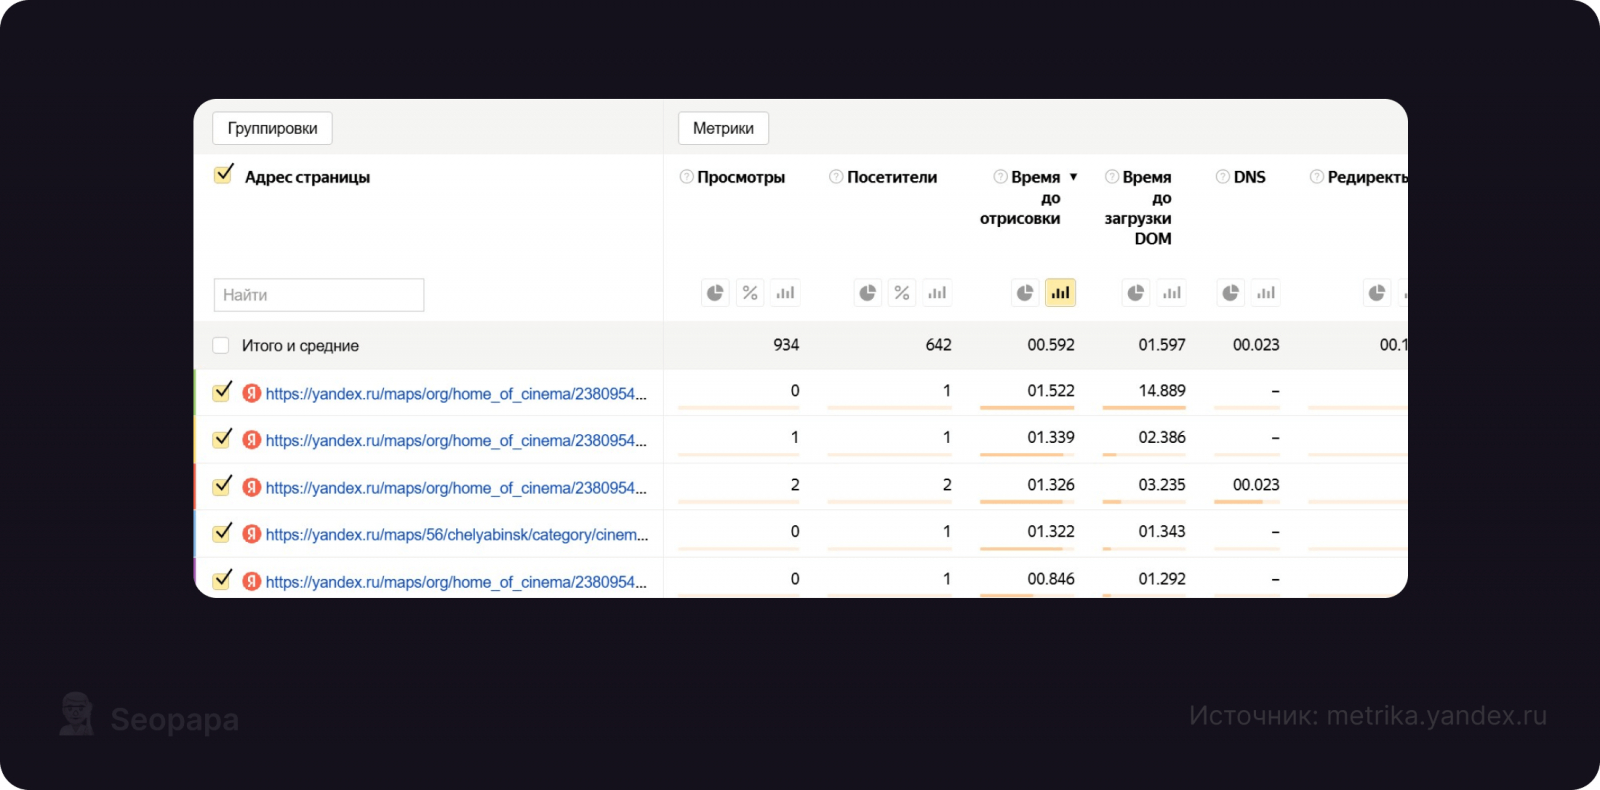The height and width of the screenshot is (790, 1600).
Task: Open first home_of_cinema URL link
Action: pos(456,394)
